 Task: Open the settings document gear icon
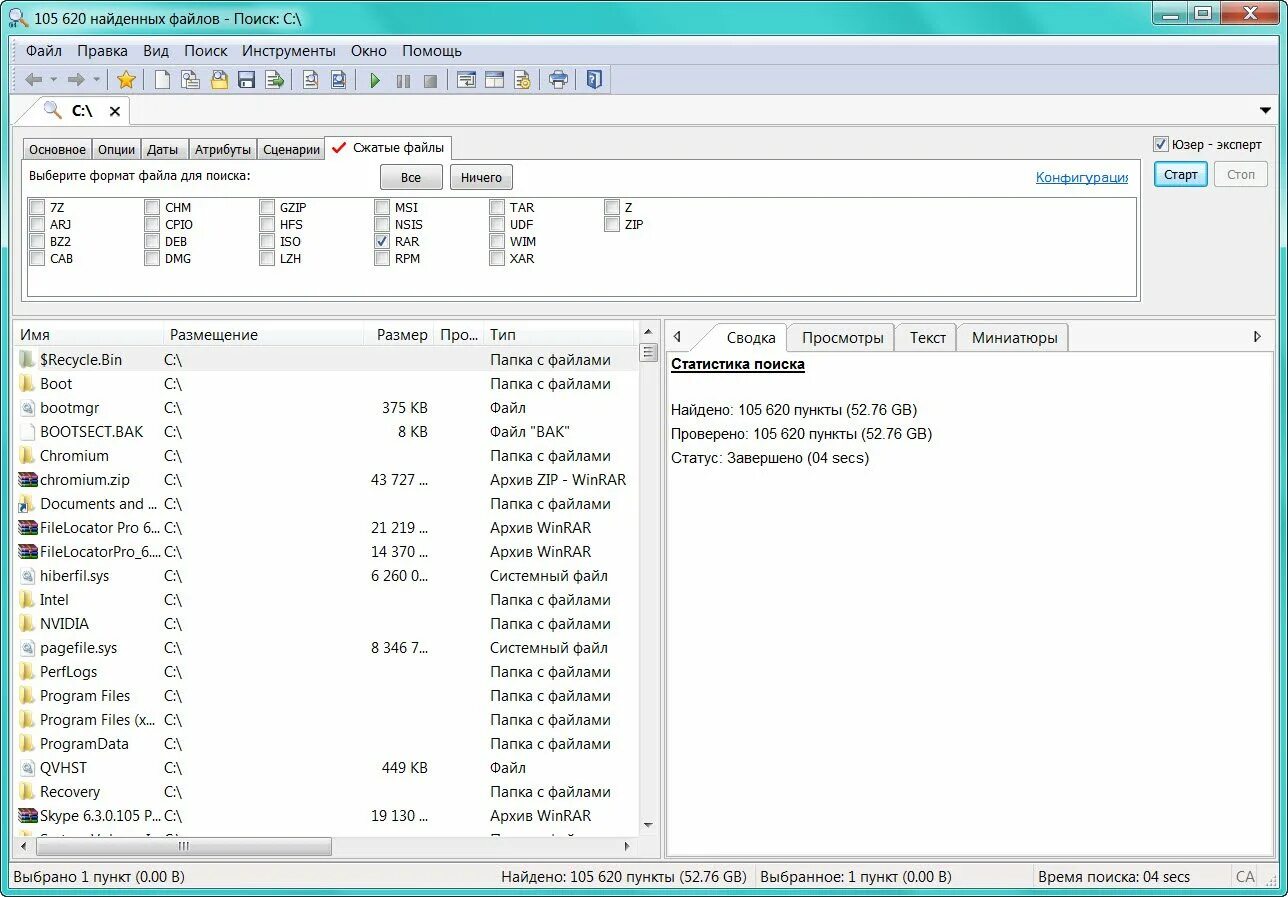tap(522, 80)
